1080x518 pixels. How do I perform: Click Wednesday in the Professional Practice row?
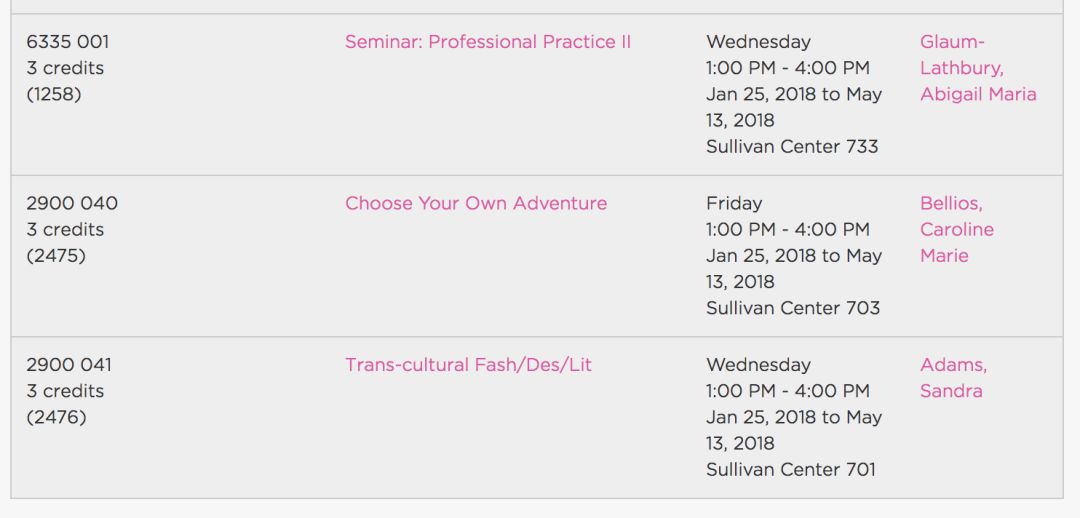pos(758,42)
